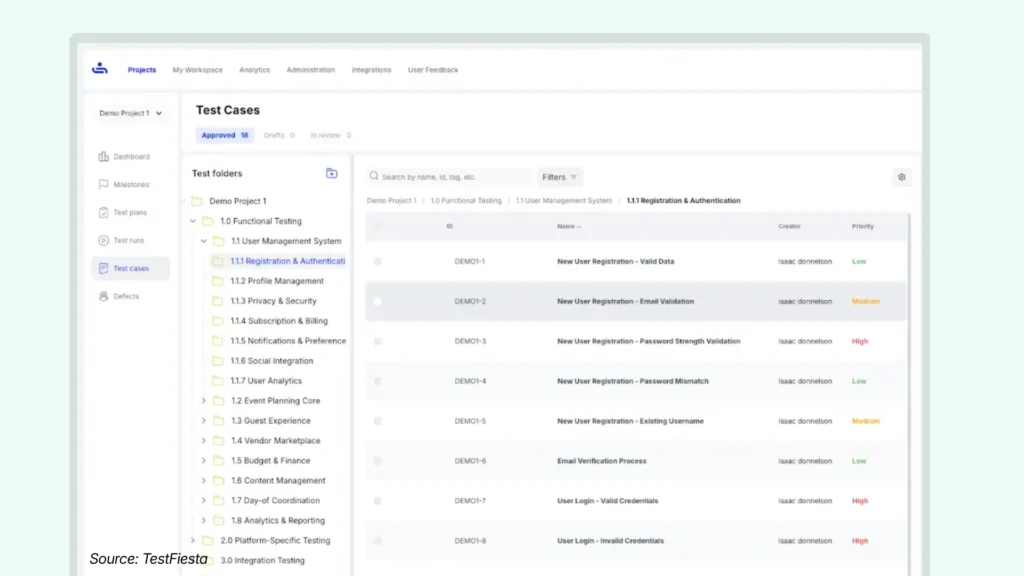
Task: Check the DEMO1-2 row checkbox
Action: [377, 301]
